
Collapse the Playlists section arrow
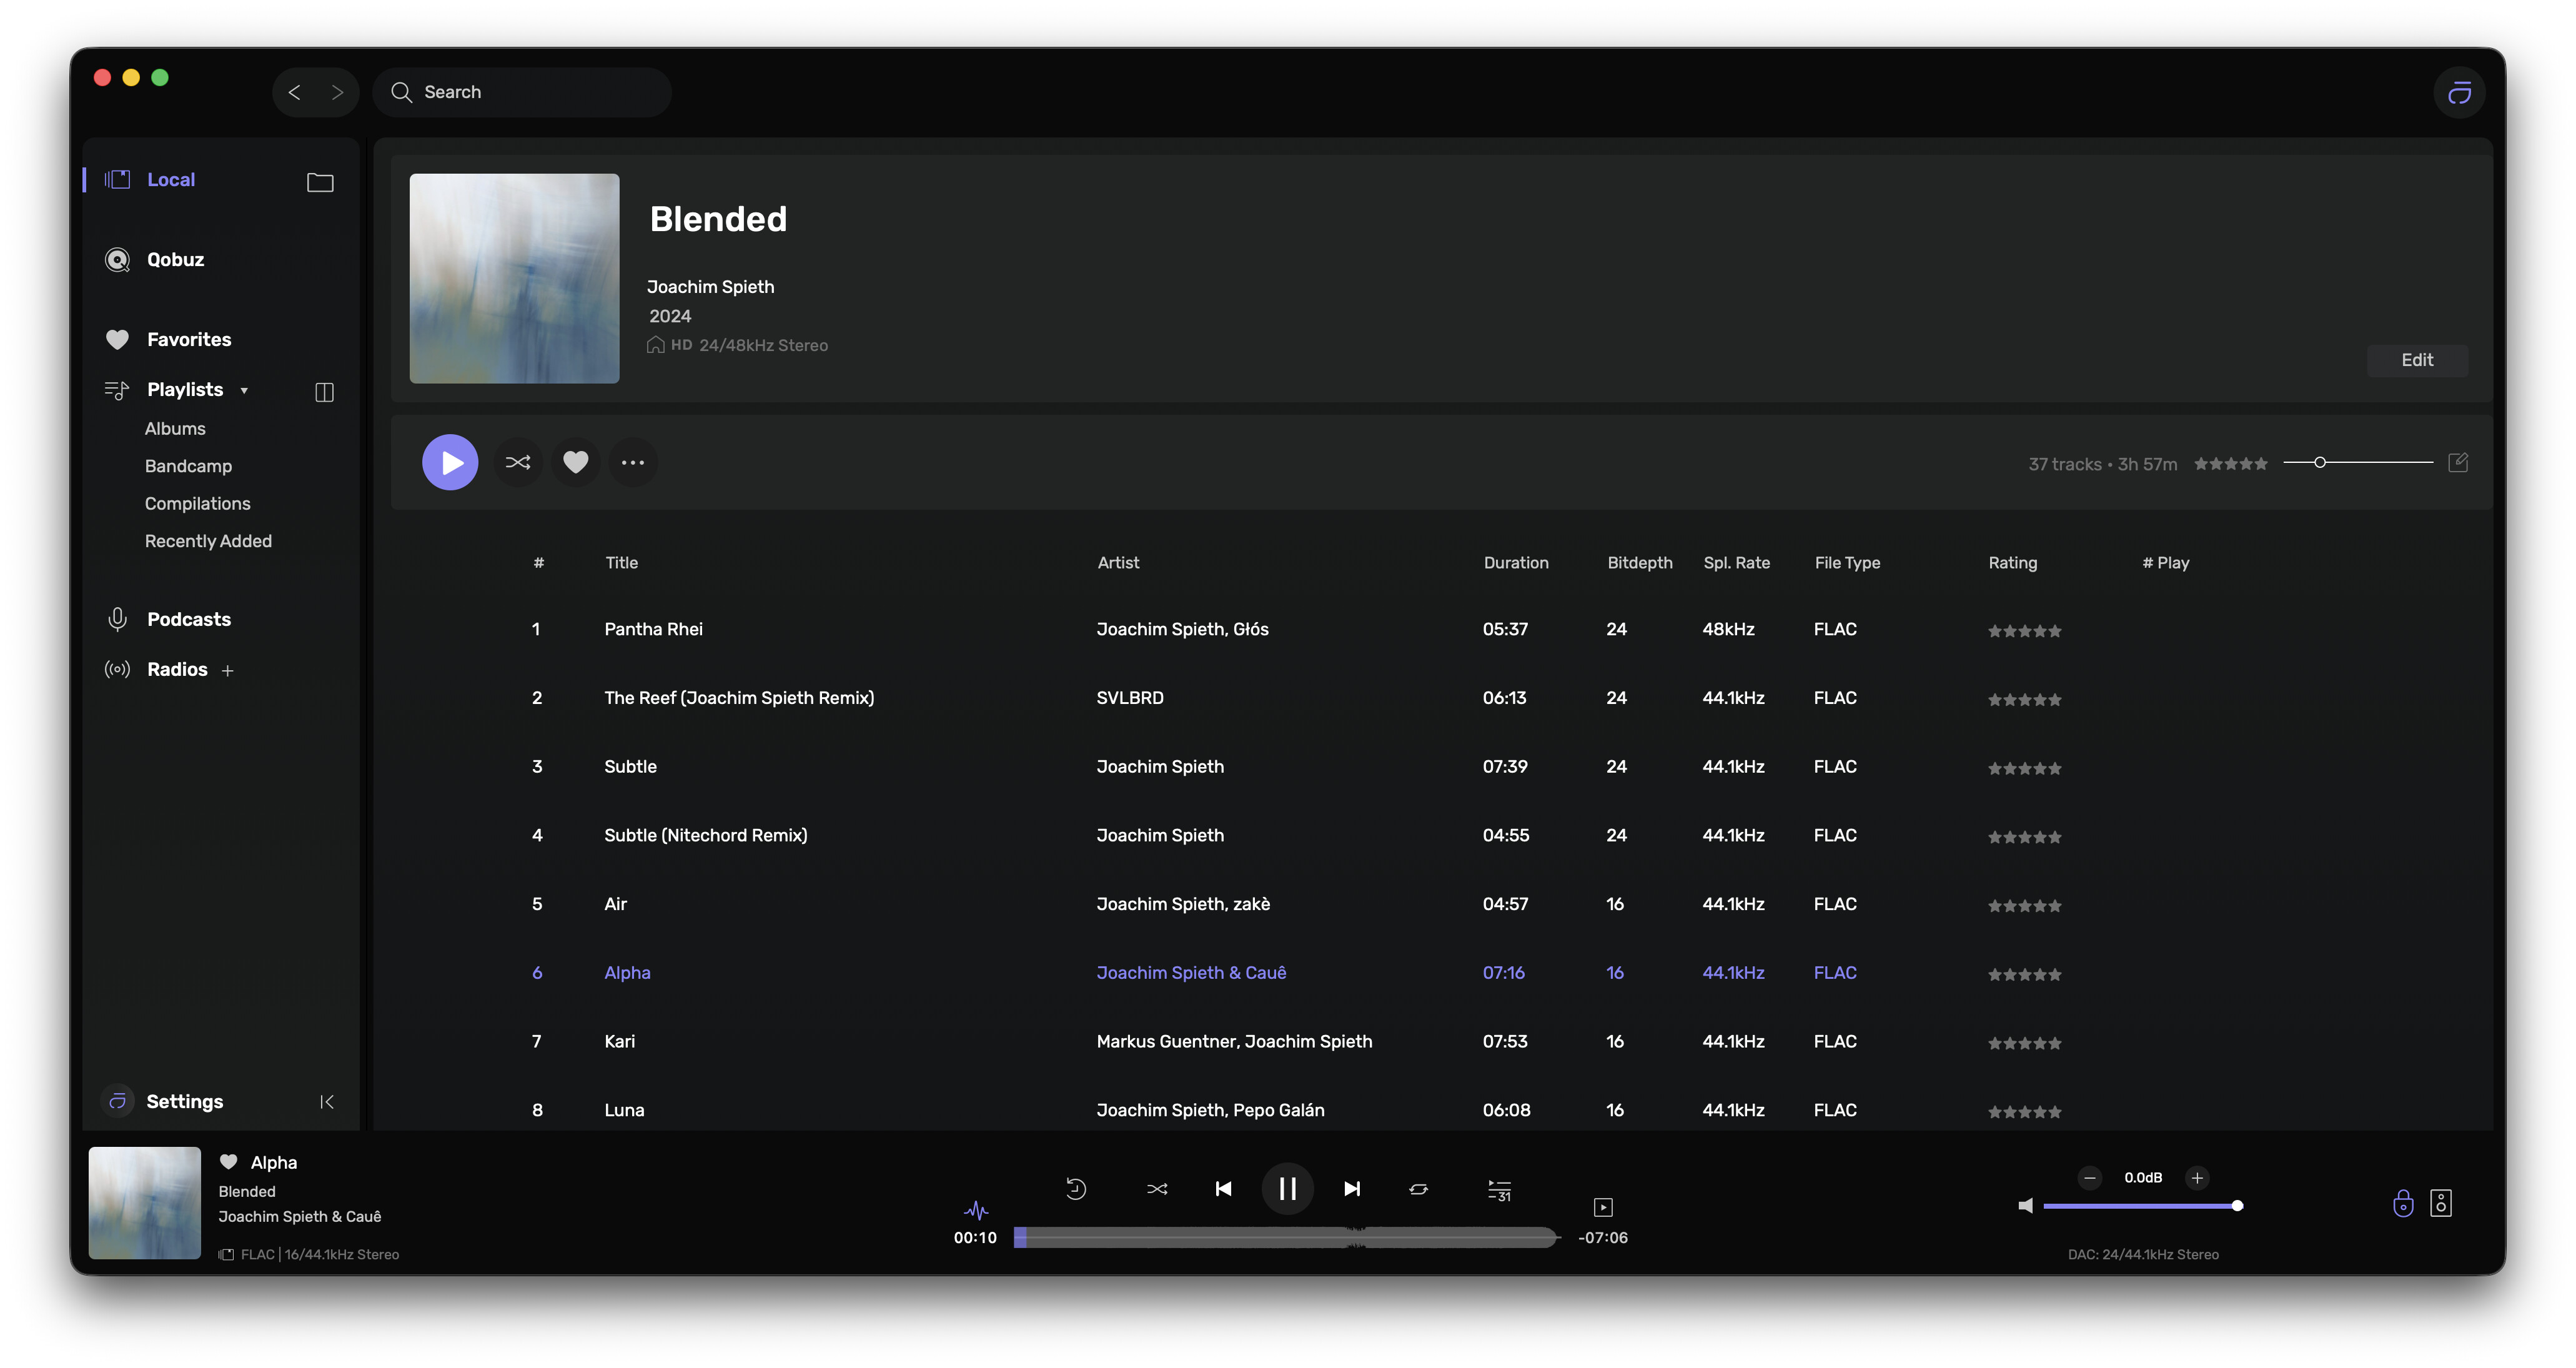(x=244, y=391)
